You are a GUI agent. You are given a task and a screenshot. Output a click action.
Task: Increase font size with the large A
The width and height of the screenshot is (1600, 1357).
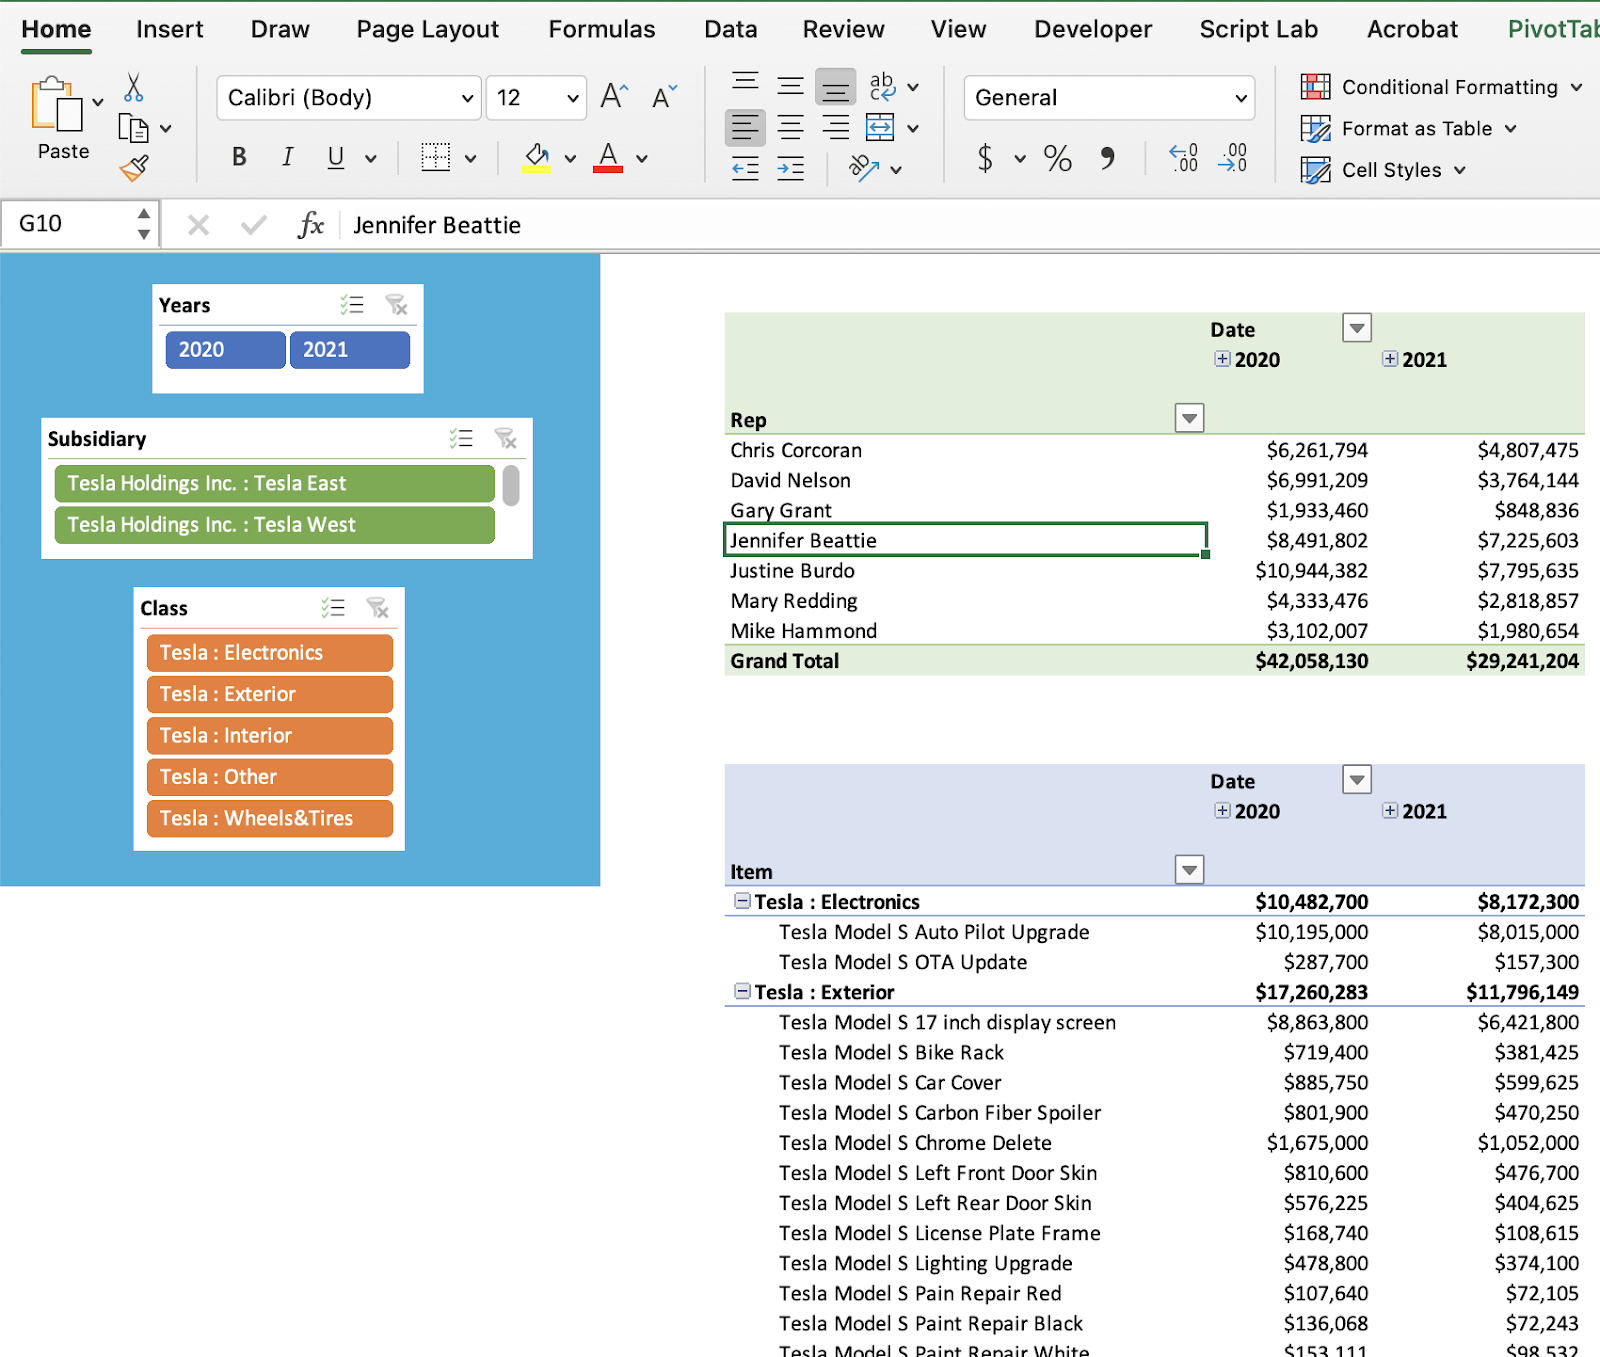pos(614,97)
